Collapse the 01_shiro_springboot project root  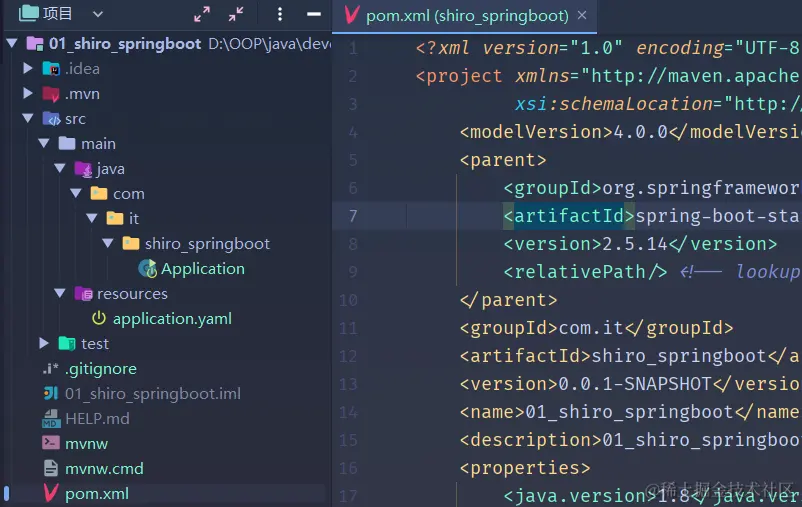12,43
